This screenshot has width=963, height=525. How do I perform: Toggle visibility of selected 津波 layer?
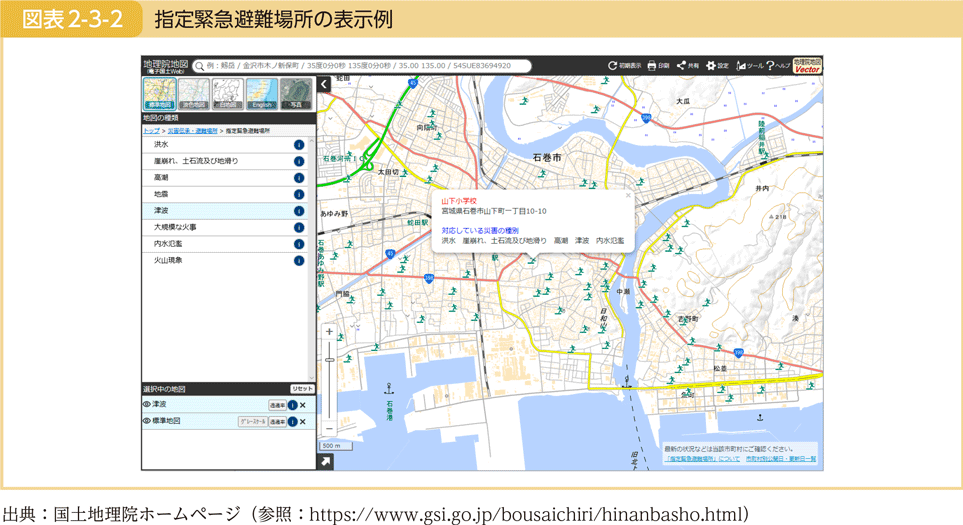click(147, 405)
